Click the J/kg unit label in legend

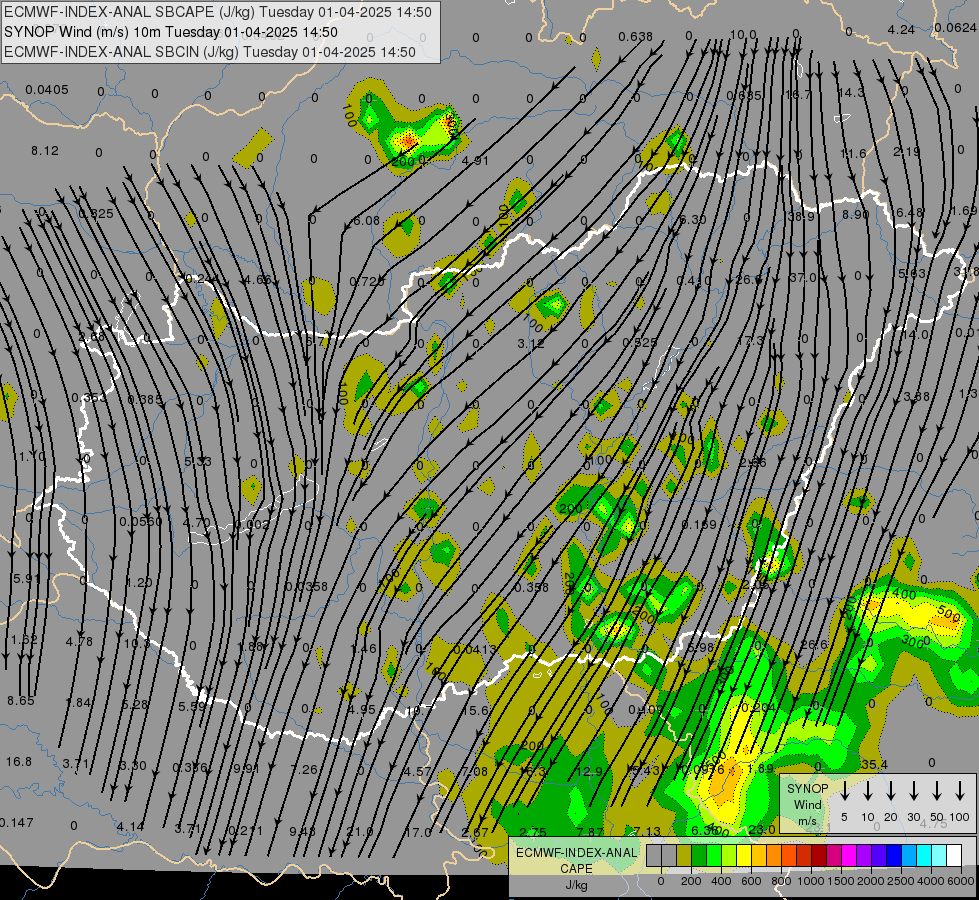click(576, 884)
